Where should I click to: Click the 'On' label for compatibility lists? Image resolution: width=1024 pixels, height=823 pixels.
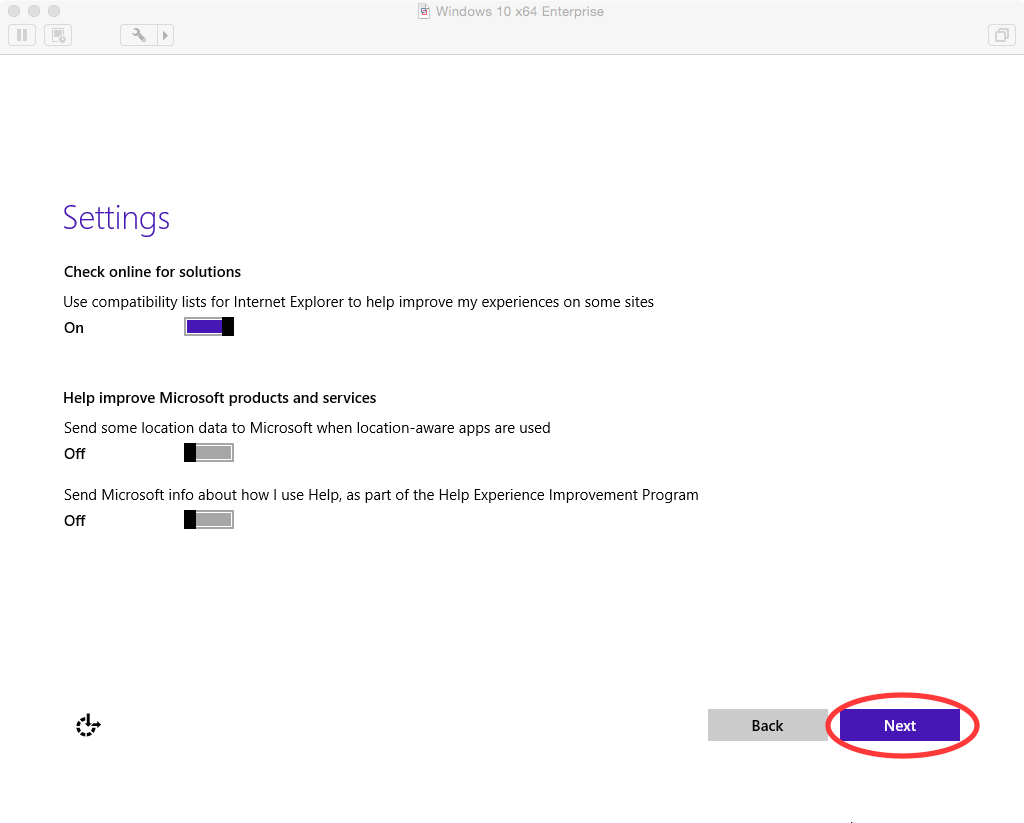coord(74,328)
